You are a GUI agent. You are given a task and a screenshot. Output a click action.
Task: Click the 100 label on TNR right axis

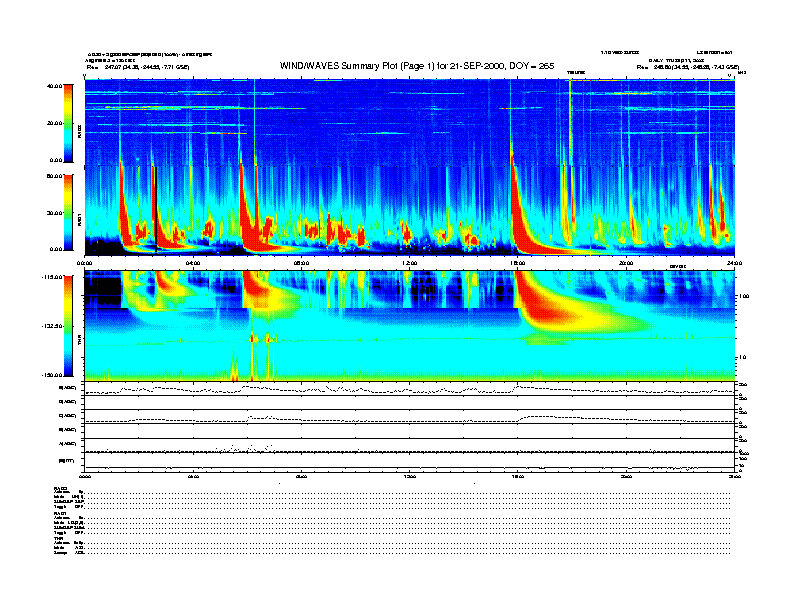[x=744, y=296]
